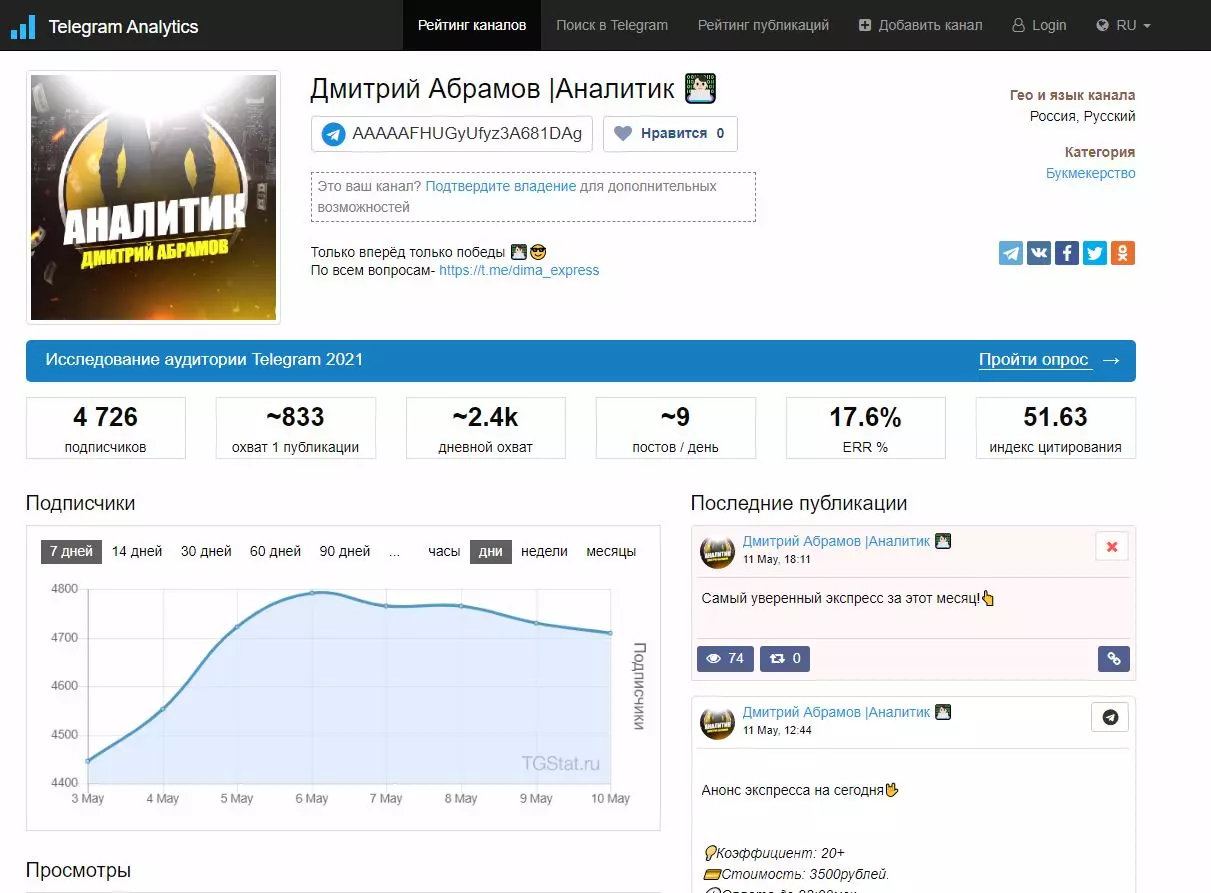This screenshot has height=893, width=1211.
Task: Switch chart grouping to недели
Action: click(544, 551)
